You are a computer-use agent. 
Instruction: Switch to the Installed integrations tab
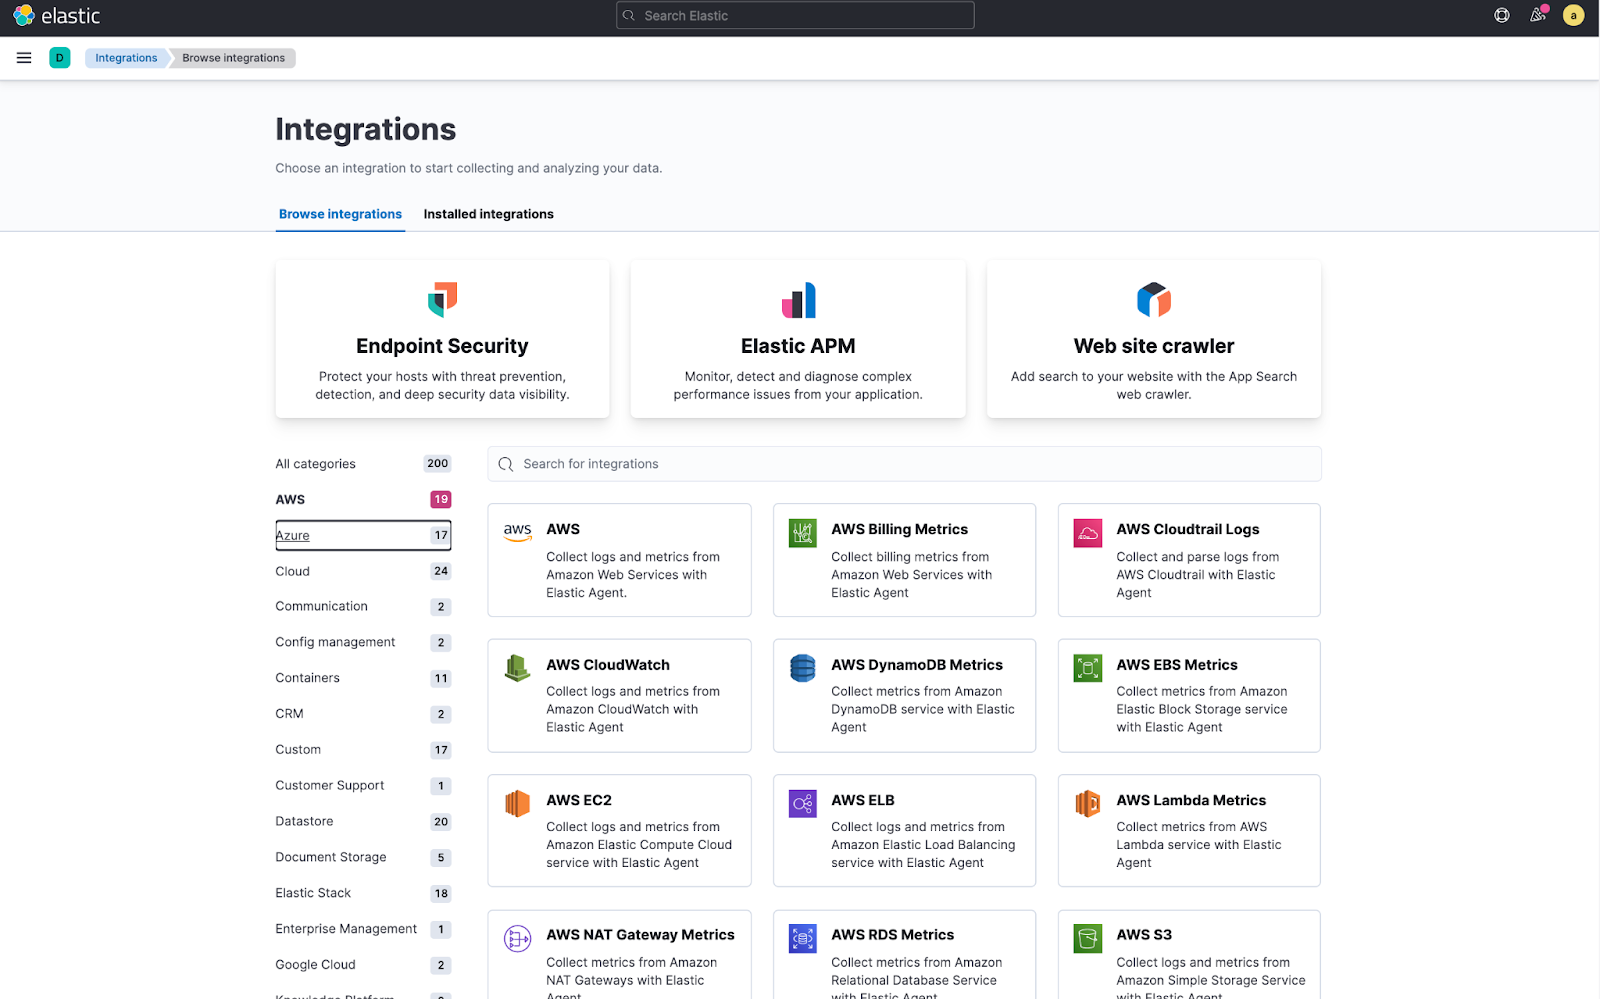click(488, 214)
